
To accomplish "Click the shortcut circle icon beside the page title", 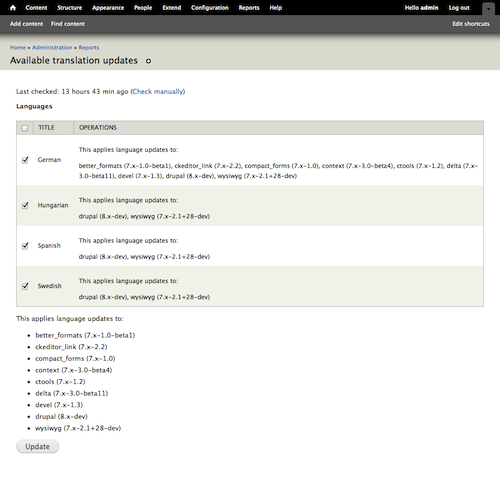I will pos(148,61).
